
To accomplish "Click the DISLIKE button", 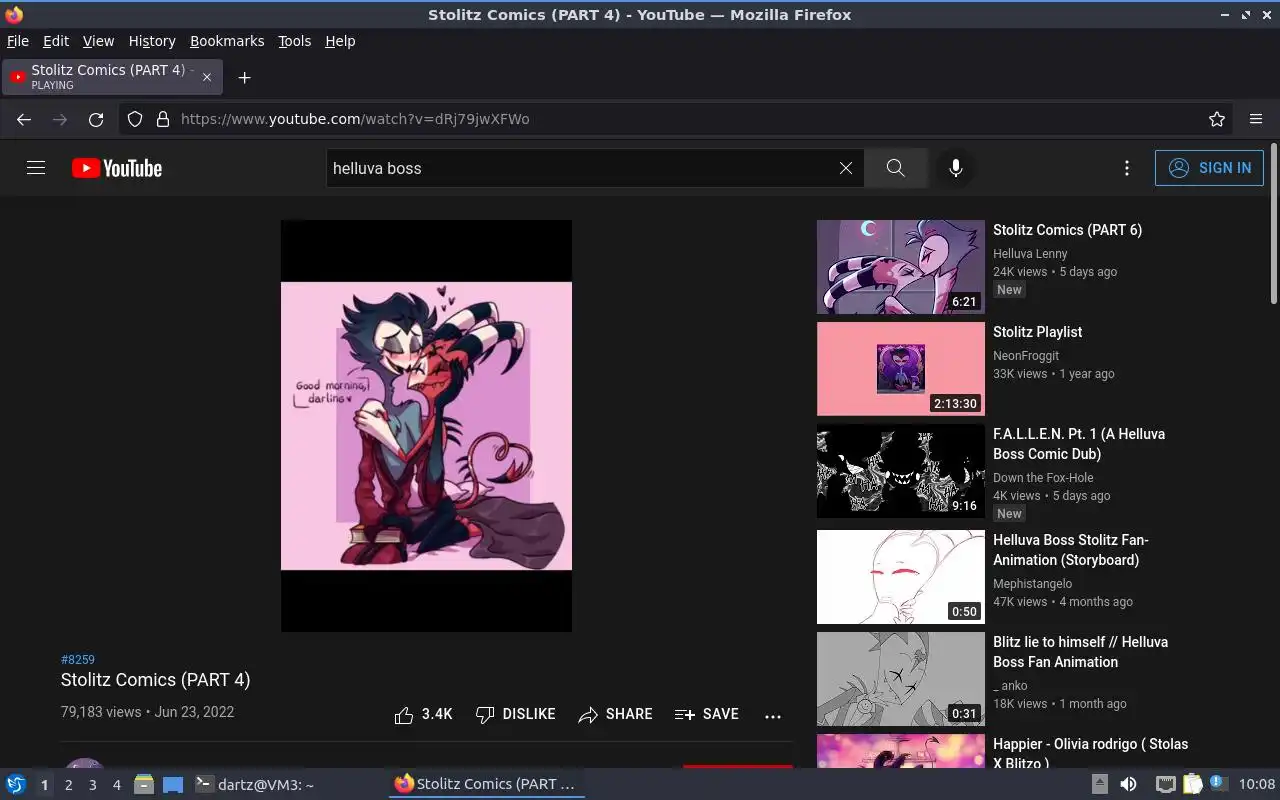I will [515, 714].
